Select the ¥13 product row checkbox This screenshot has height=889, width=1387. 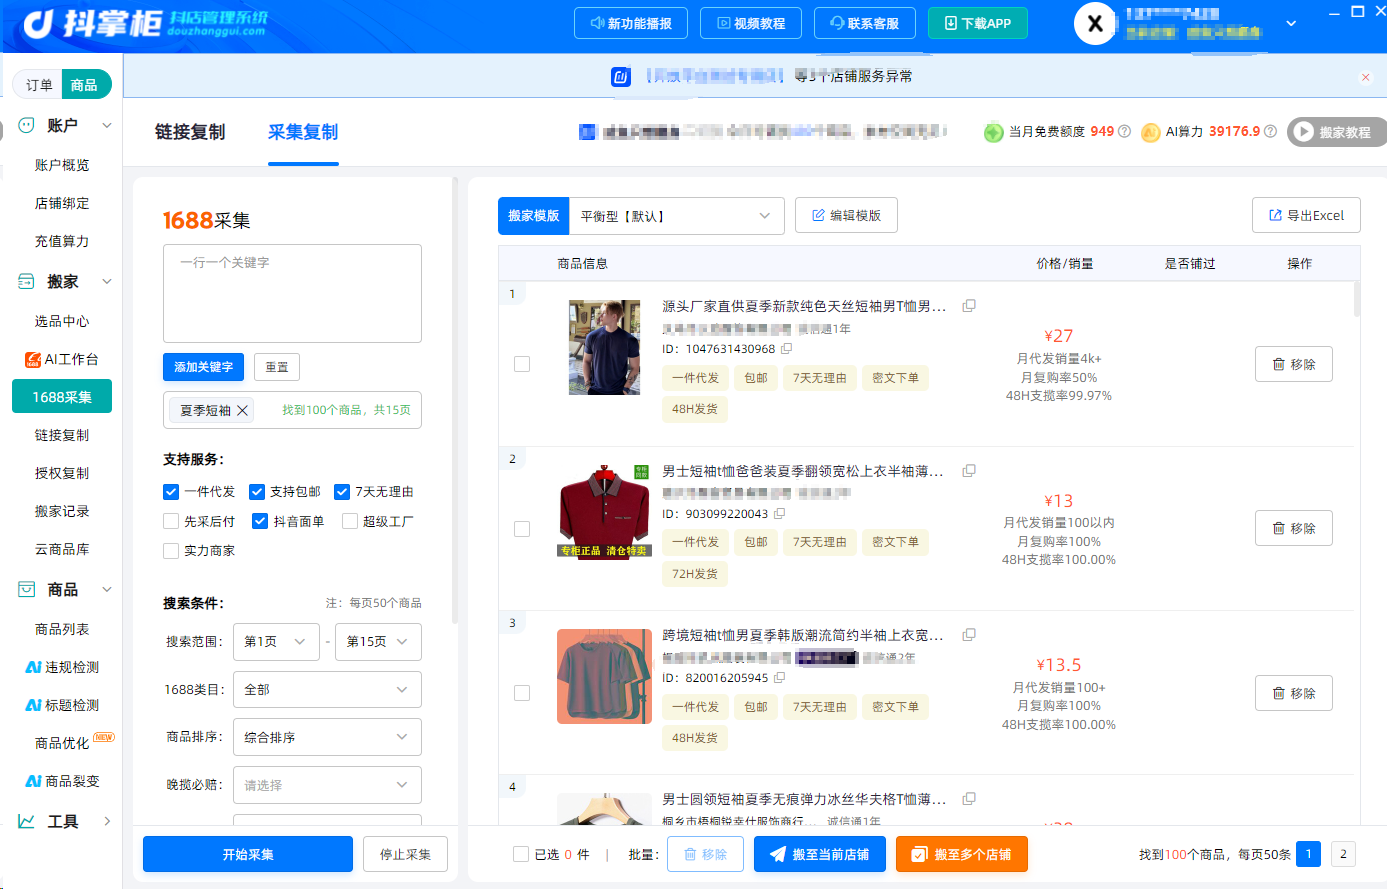click(522, 529)
